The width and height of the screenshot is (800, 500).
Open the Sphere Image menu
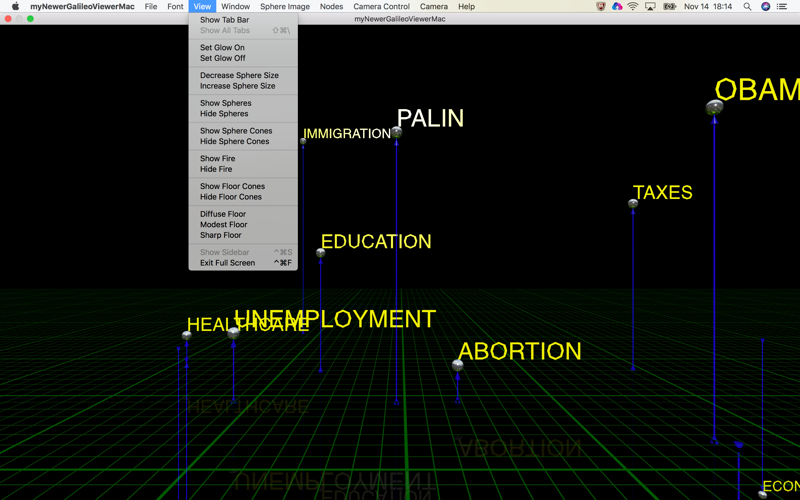(x=285, y=6)
